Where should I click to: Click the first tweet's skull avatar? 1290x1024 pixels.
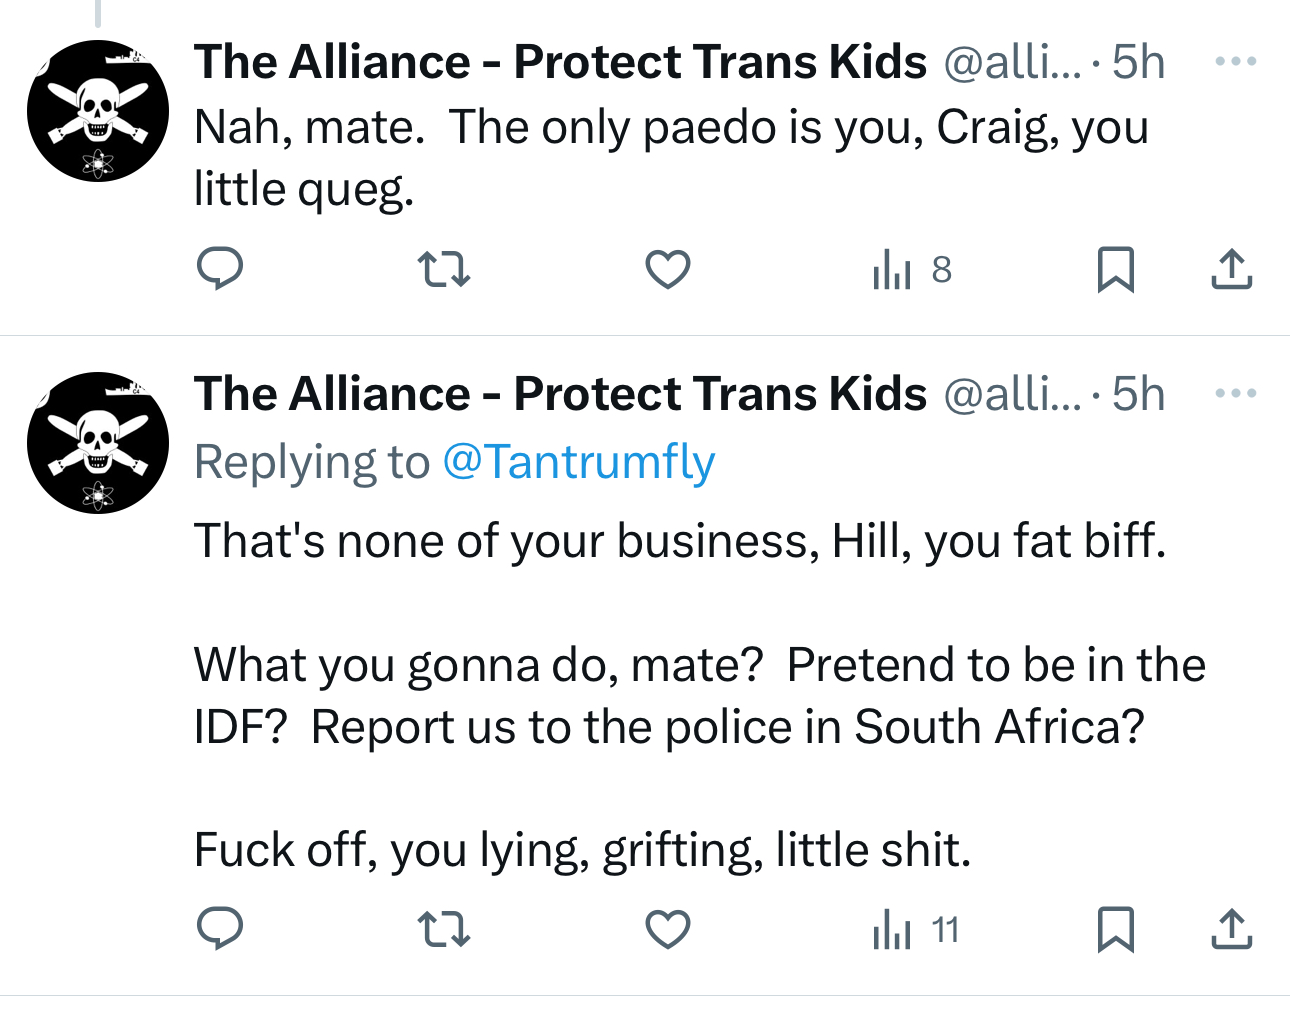[x=98, y=111]
